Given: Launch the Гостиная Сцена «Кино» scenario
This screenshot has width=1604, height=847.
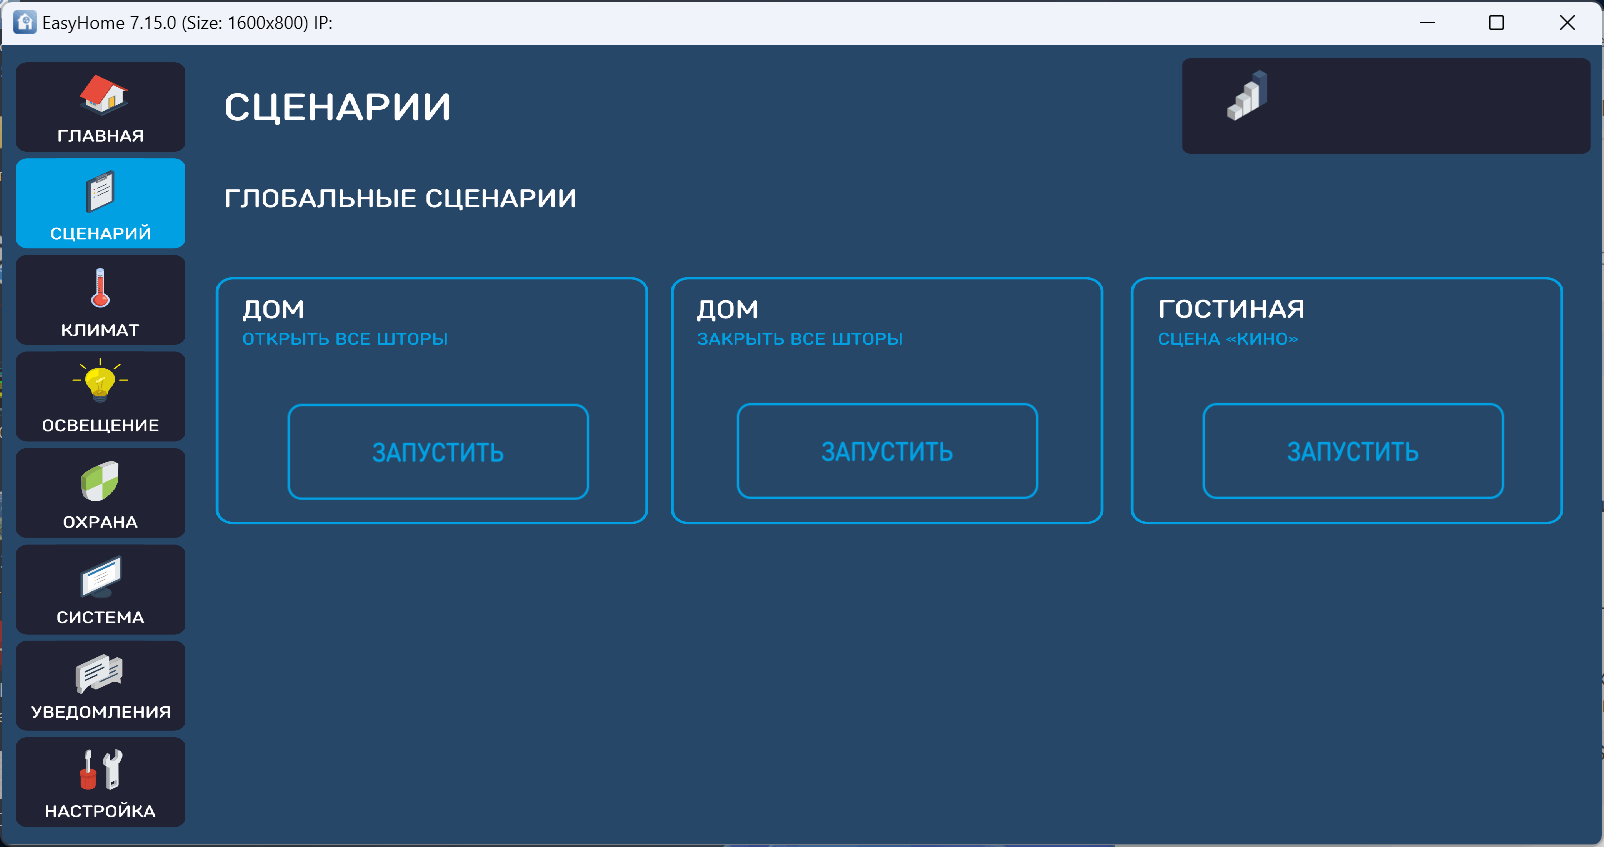Looking at the screenshot, I should click(x=1352, y=451).
